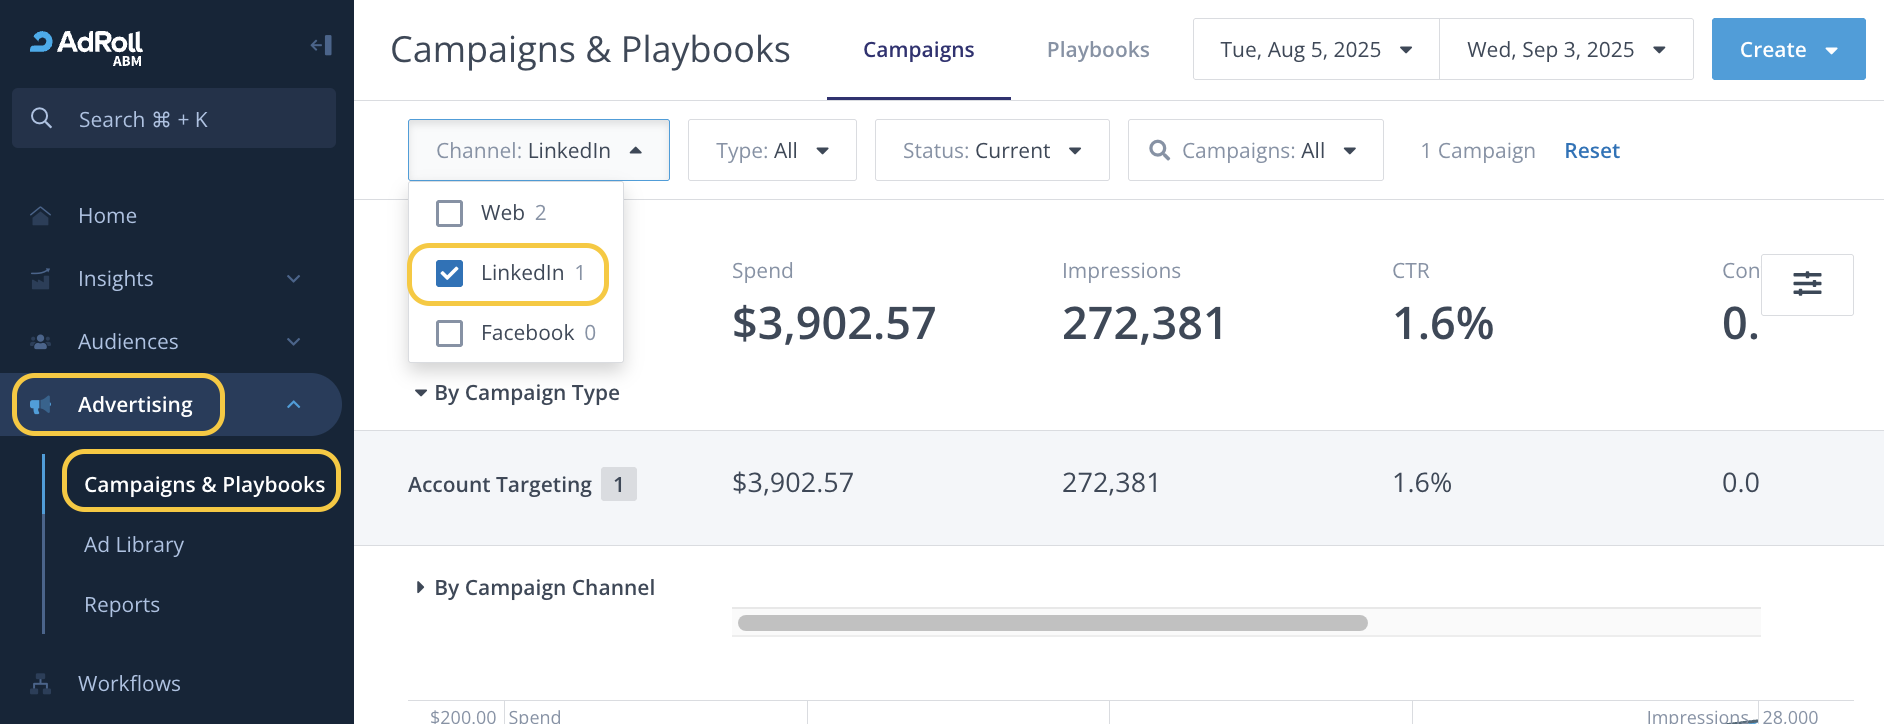The width and height of the screenshot is (1884, 724).
Task: Click the AdRoll ABM logo
Action: [x=87, y=47]
